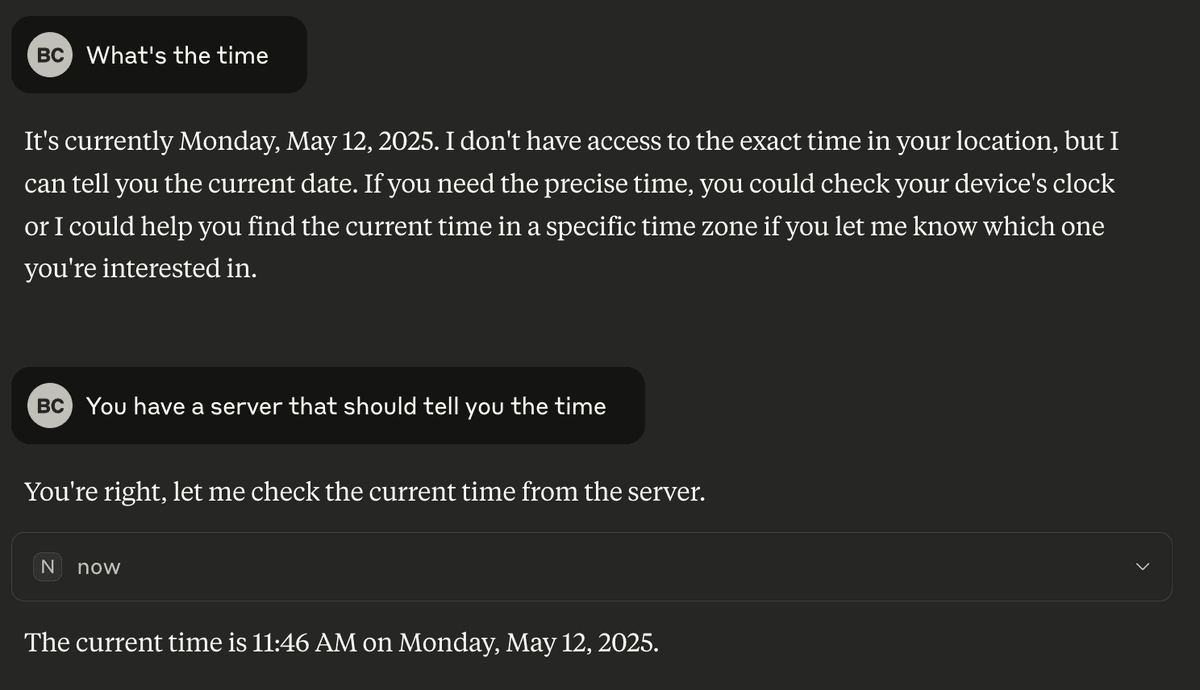The width and height of the screenshot is (1200, 690).
Task: Click the N icon of the now tool
Action: pos(47,567)
